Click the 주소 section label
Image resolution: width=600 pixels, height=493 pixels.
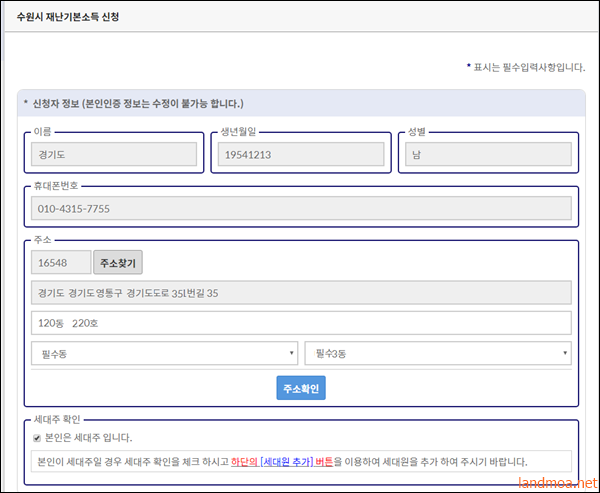click(x=42, y=240)
